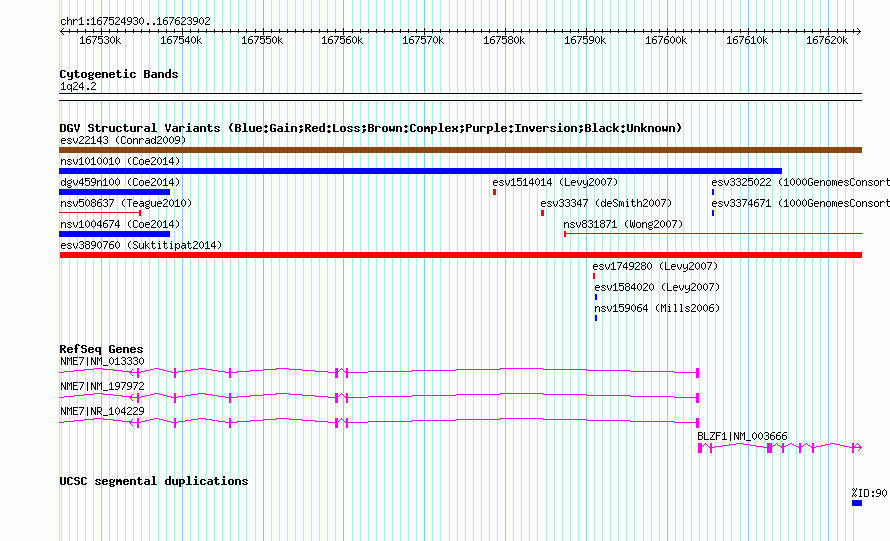Click the BLZF1|NM_003666 gene label
The width and height of the screenshot is (890, 541).
[x=742, y=436]
